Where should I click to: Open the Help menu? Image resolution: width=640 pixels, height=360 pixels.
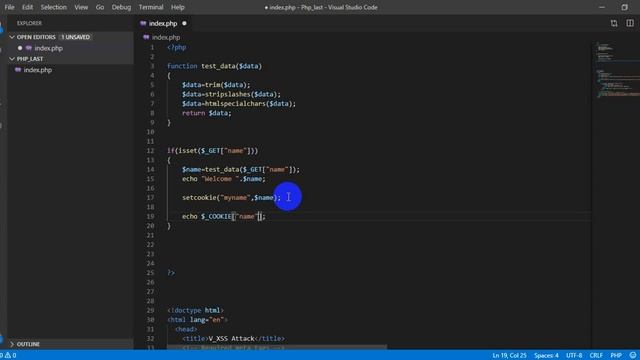(178, 7)
